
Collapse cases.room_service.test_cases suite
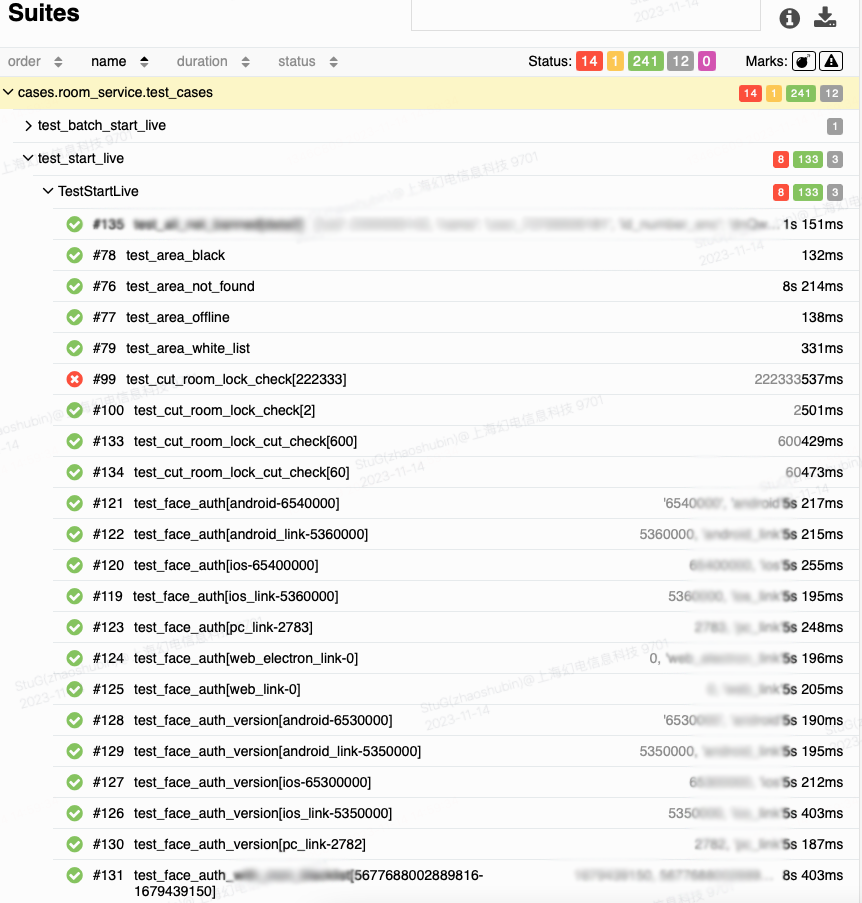pos(430,93)
